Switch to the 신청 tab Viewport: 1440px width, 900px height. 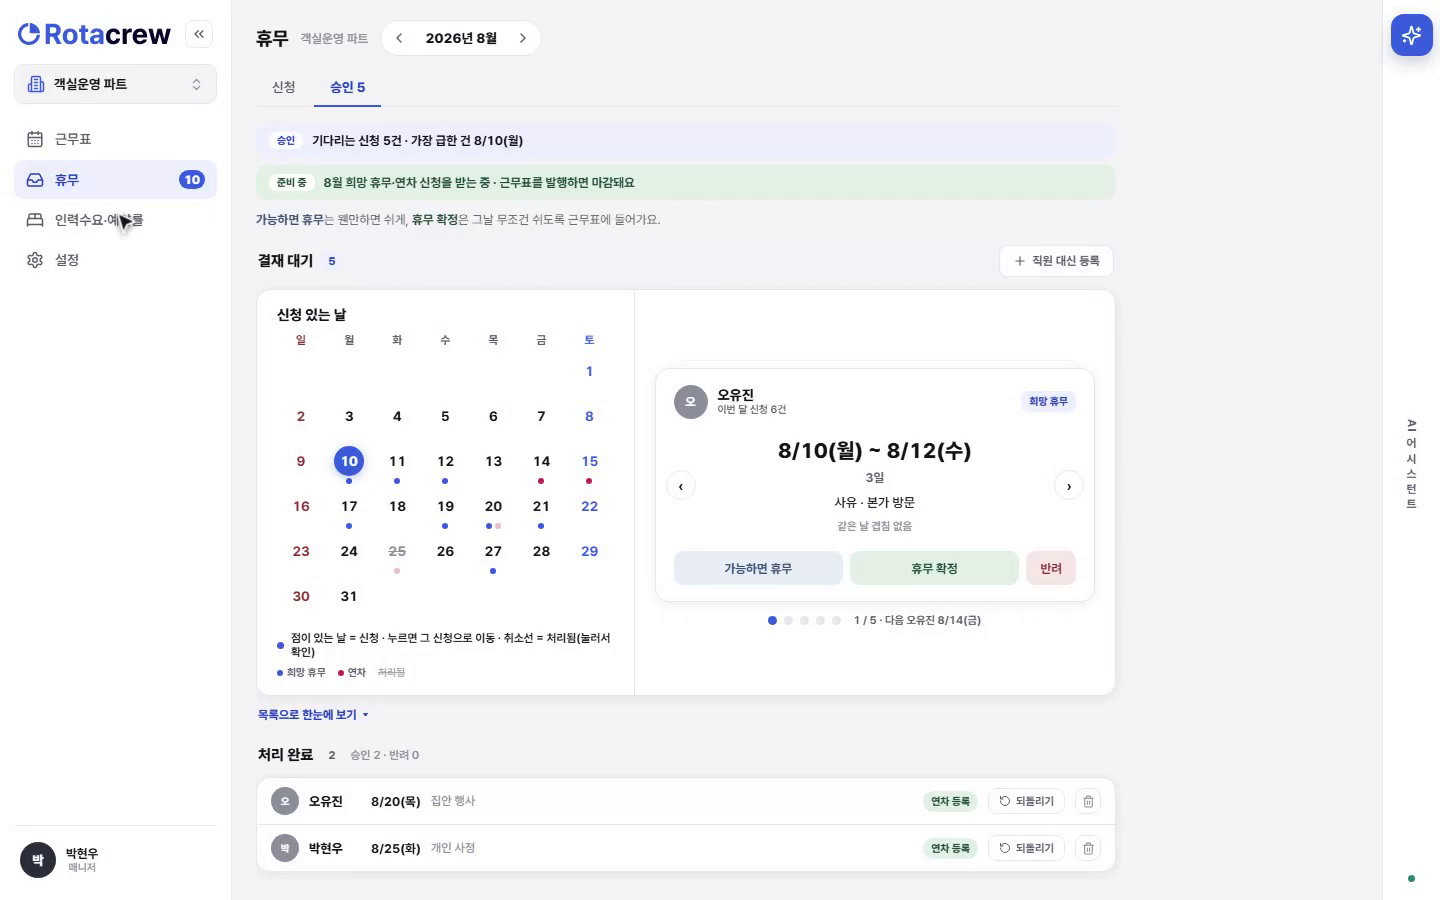(x=284, y=87)
